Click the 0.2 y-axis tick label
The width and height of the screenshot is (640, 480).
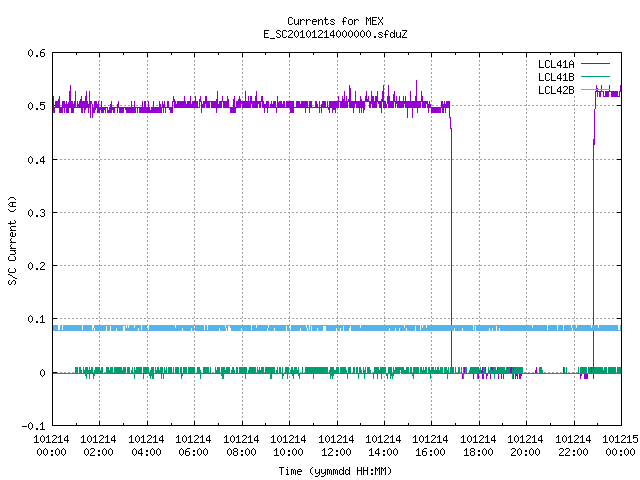coord(36,266)
